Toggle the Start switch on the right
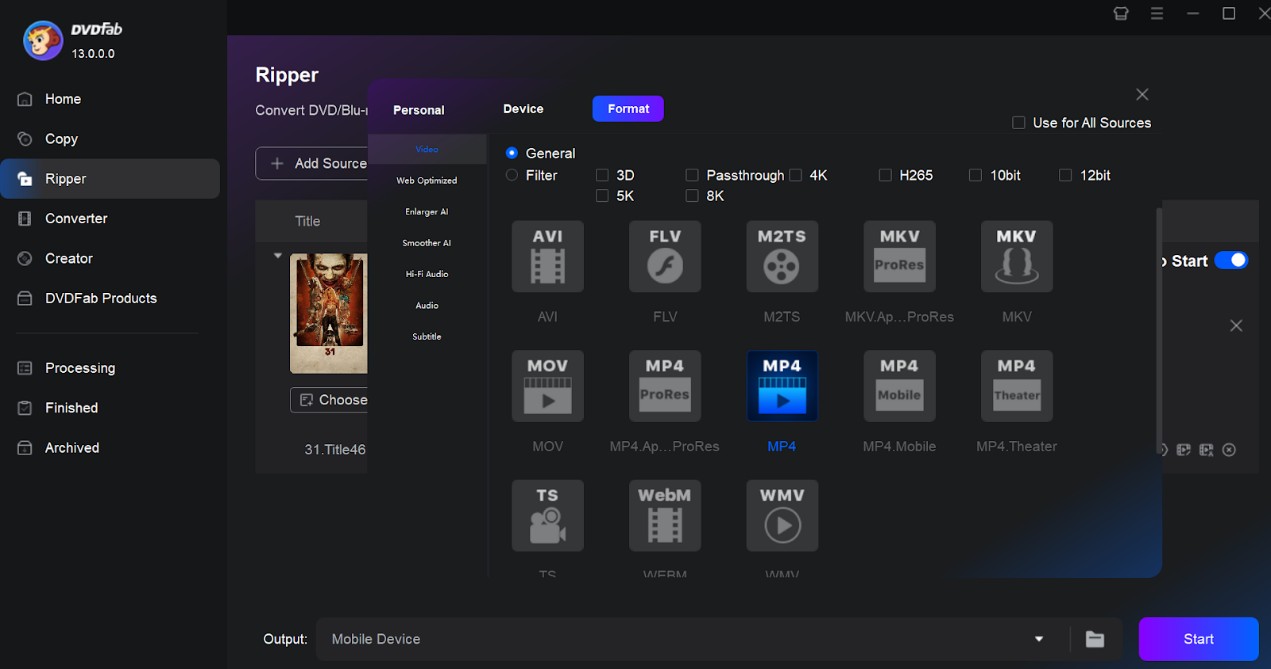Viewport: 1271px width, 669px height. 1232,260
